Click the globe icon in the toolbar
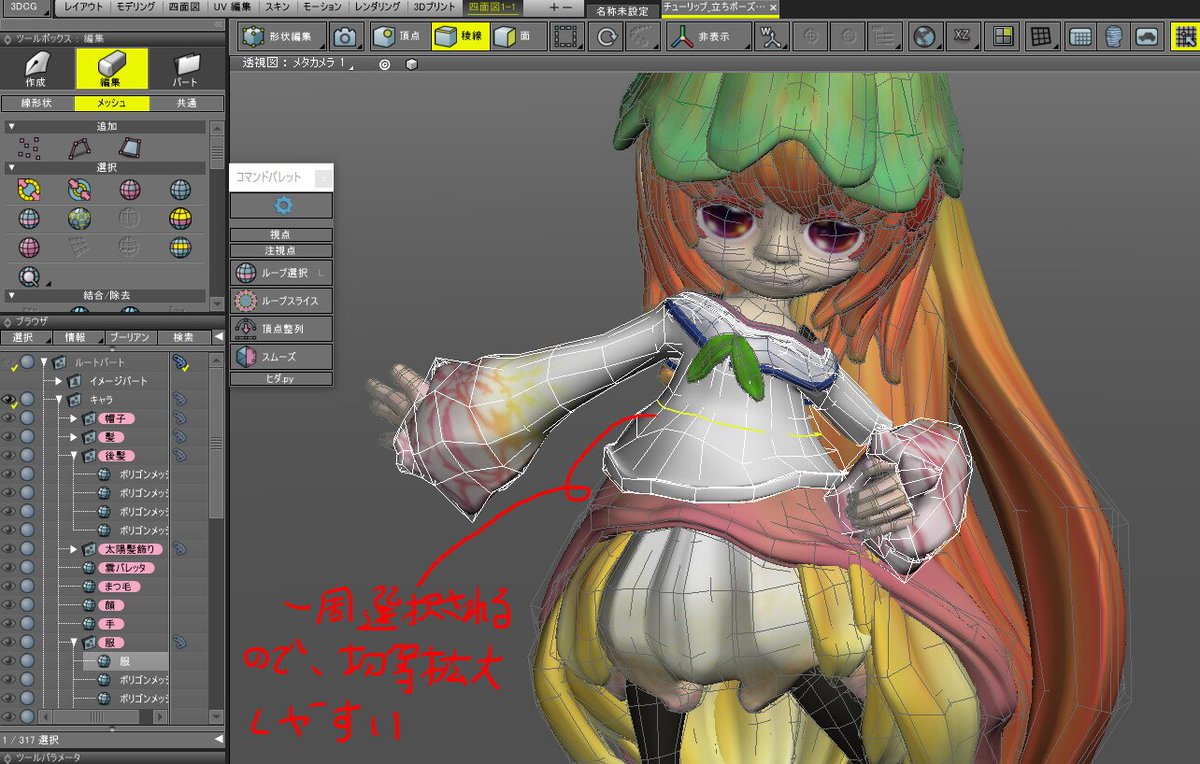 [924, 37]
